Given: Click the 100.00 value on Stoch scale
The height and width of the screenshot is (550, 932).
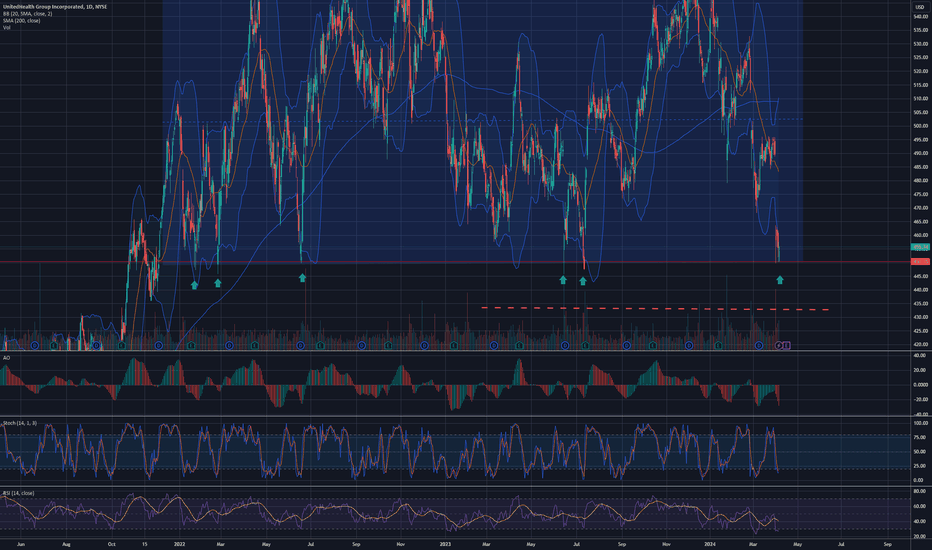Looking at the screenshot, I should pyautogui.click(x=920, y=423).
